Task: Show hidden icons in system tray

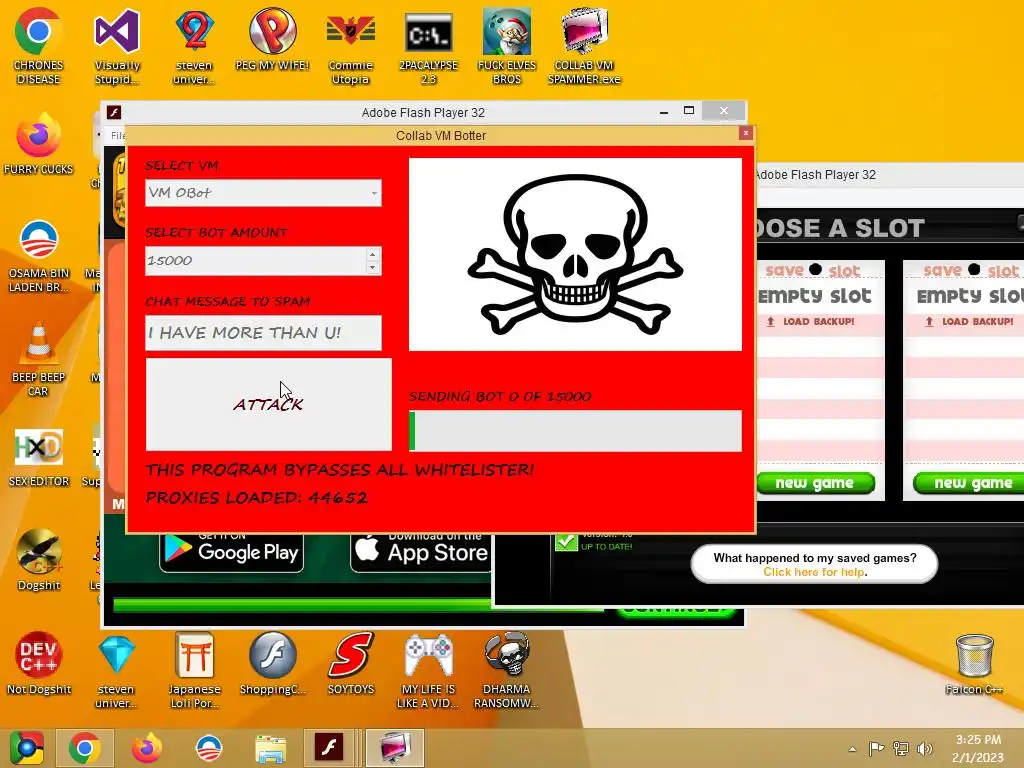Action: [x=852, y=748]
